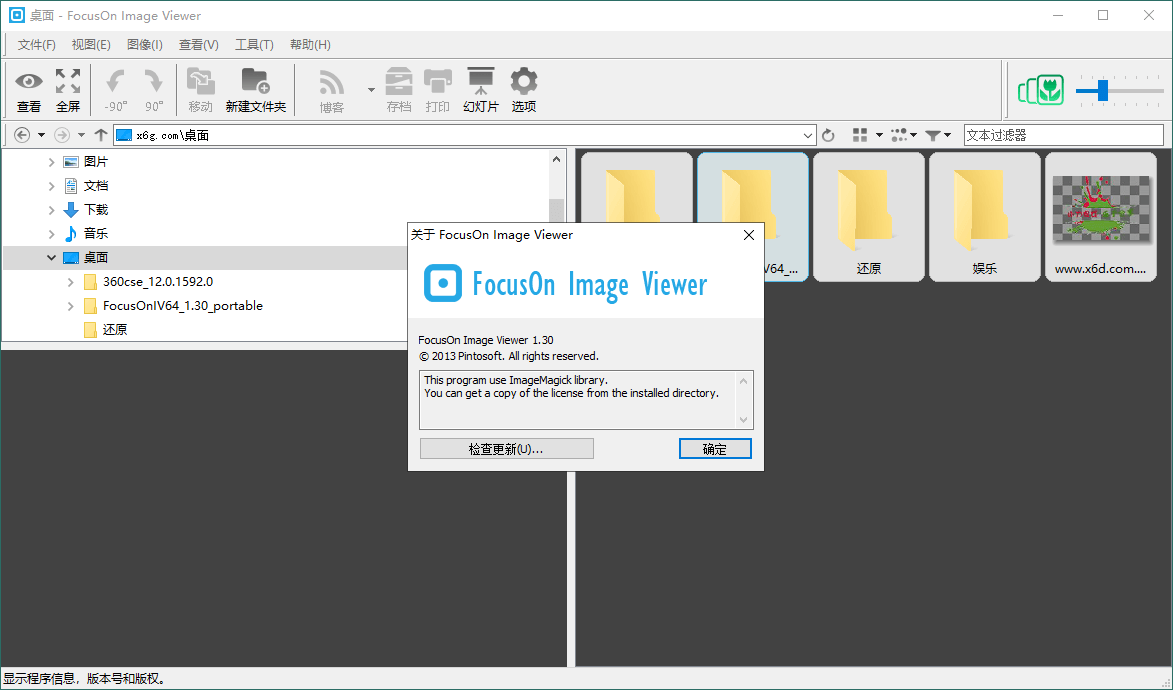Open the 选项 options settings
1173x690 pixels.
[523, 88]
